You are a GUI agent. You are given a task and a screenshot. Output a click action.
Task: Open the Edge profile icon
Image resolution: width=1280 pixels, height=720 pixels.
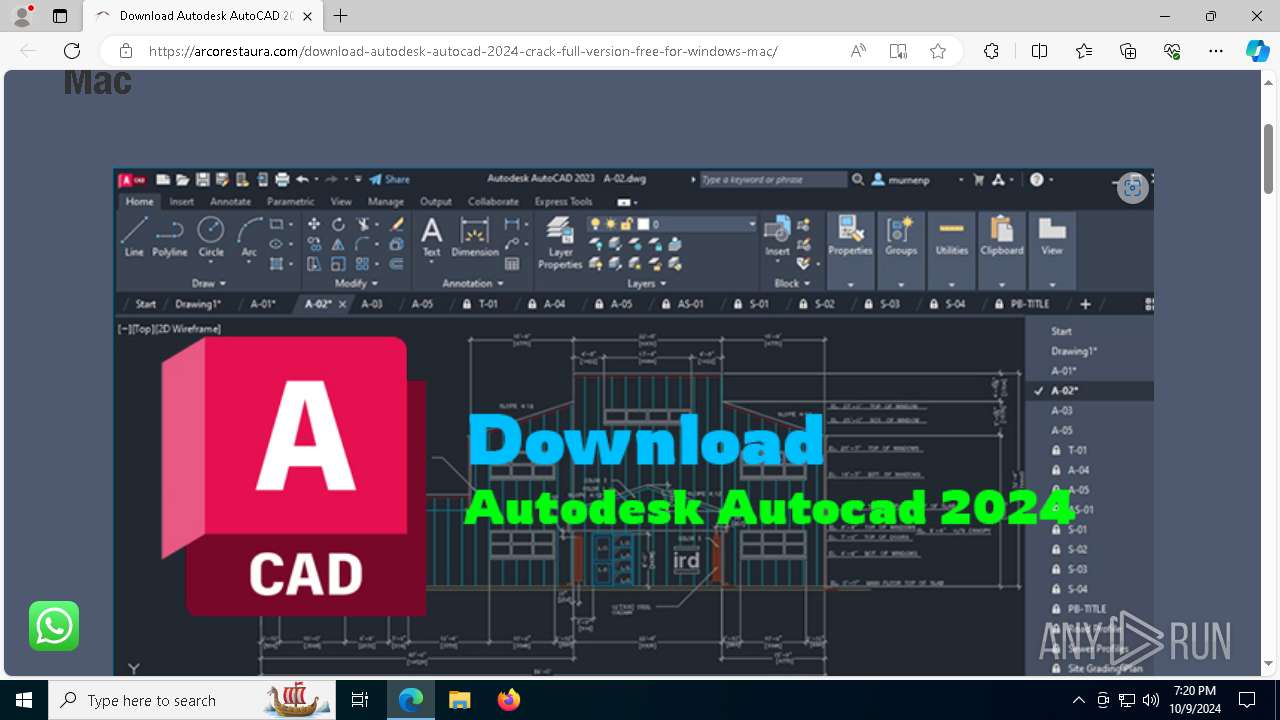pyautogui.click(x=21, y=16)
